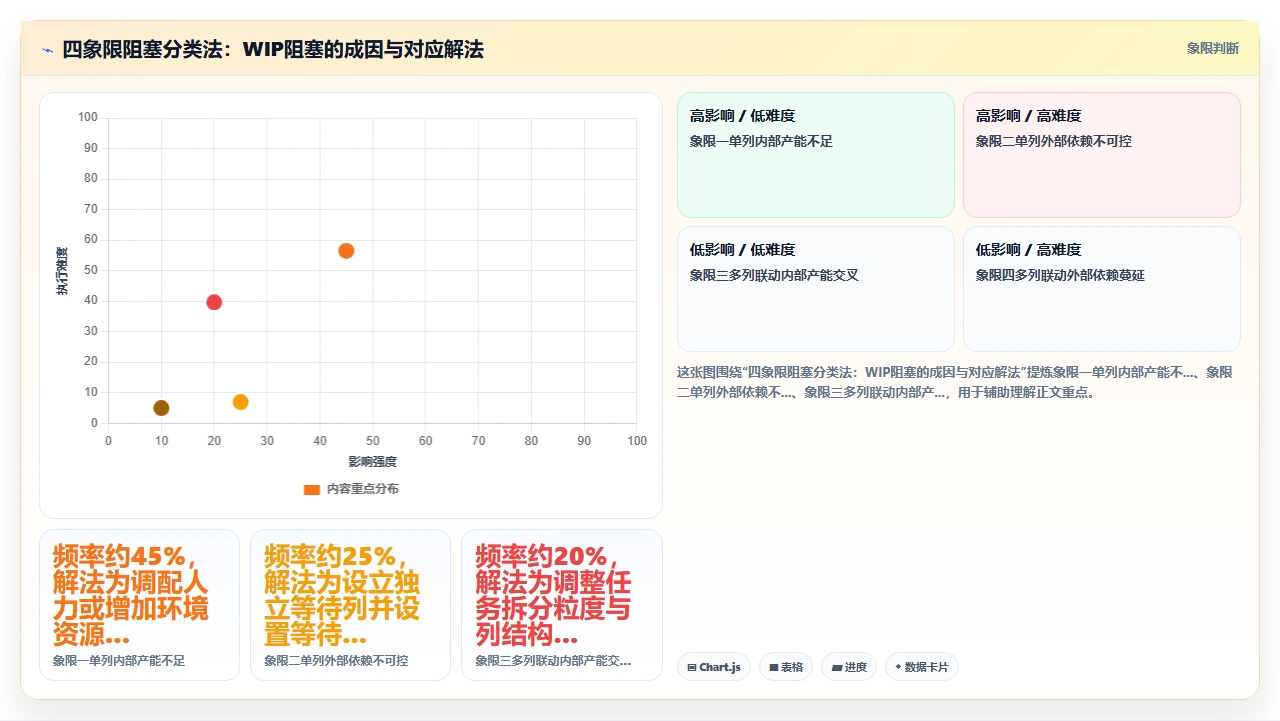Click the caption 象限二单列外部依赖不可控 under 25% card
Viewport: 1280px width, 721px height.
(336, 661)
